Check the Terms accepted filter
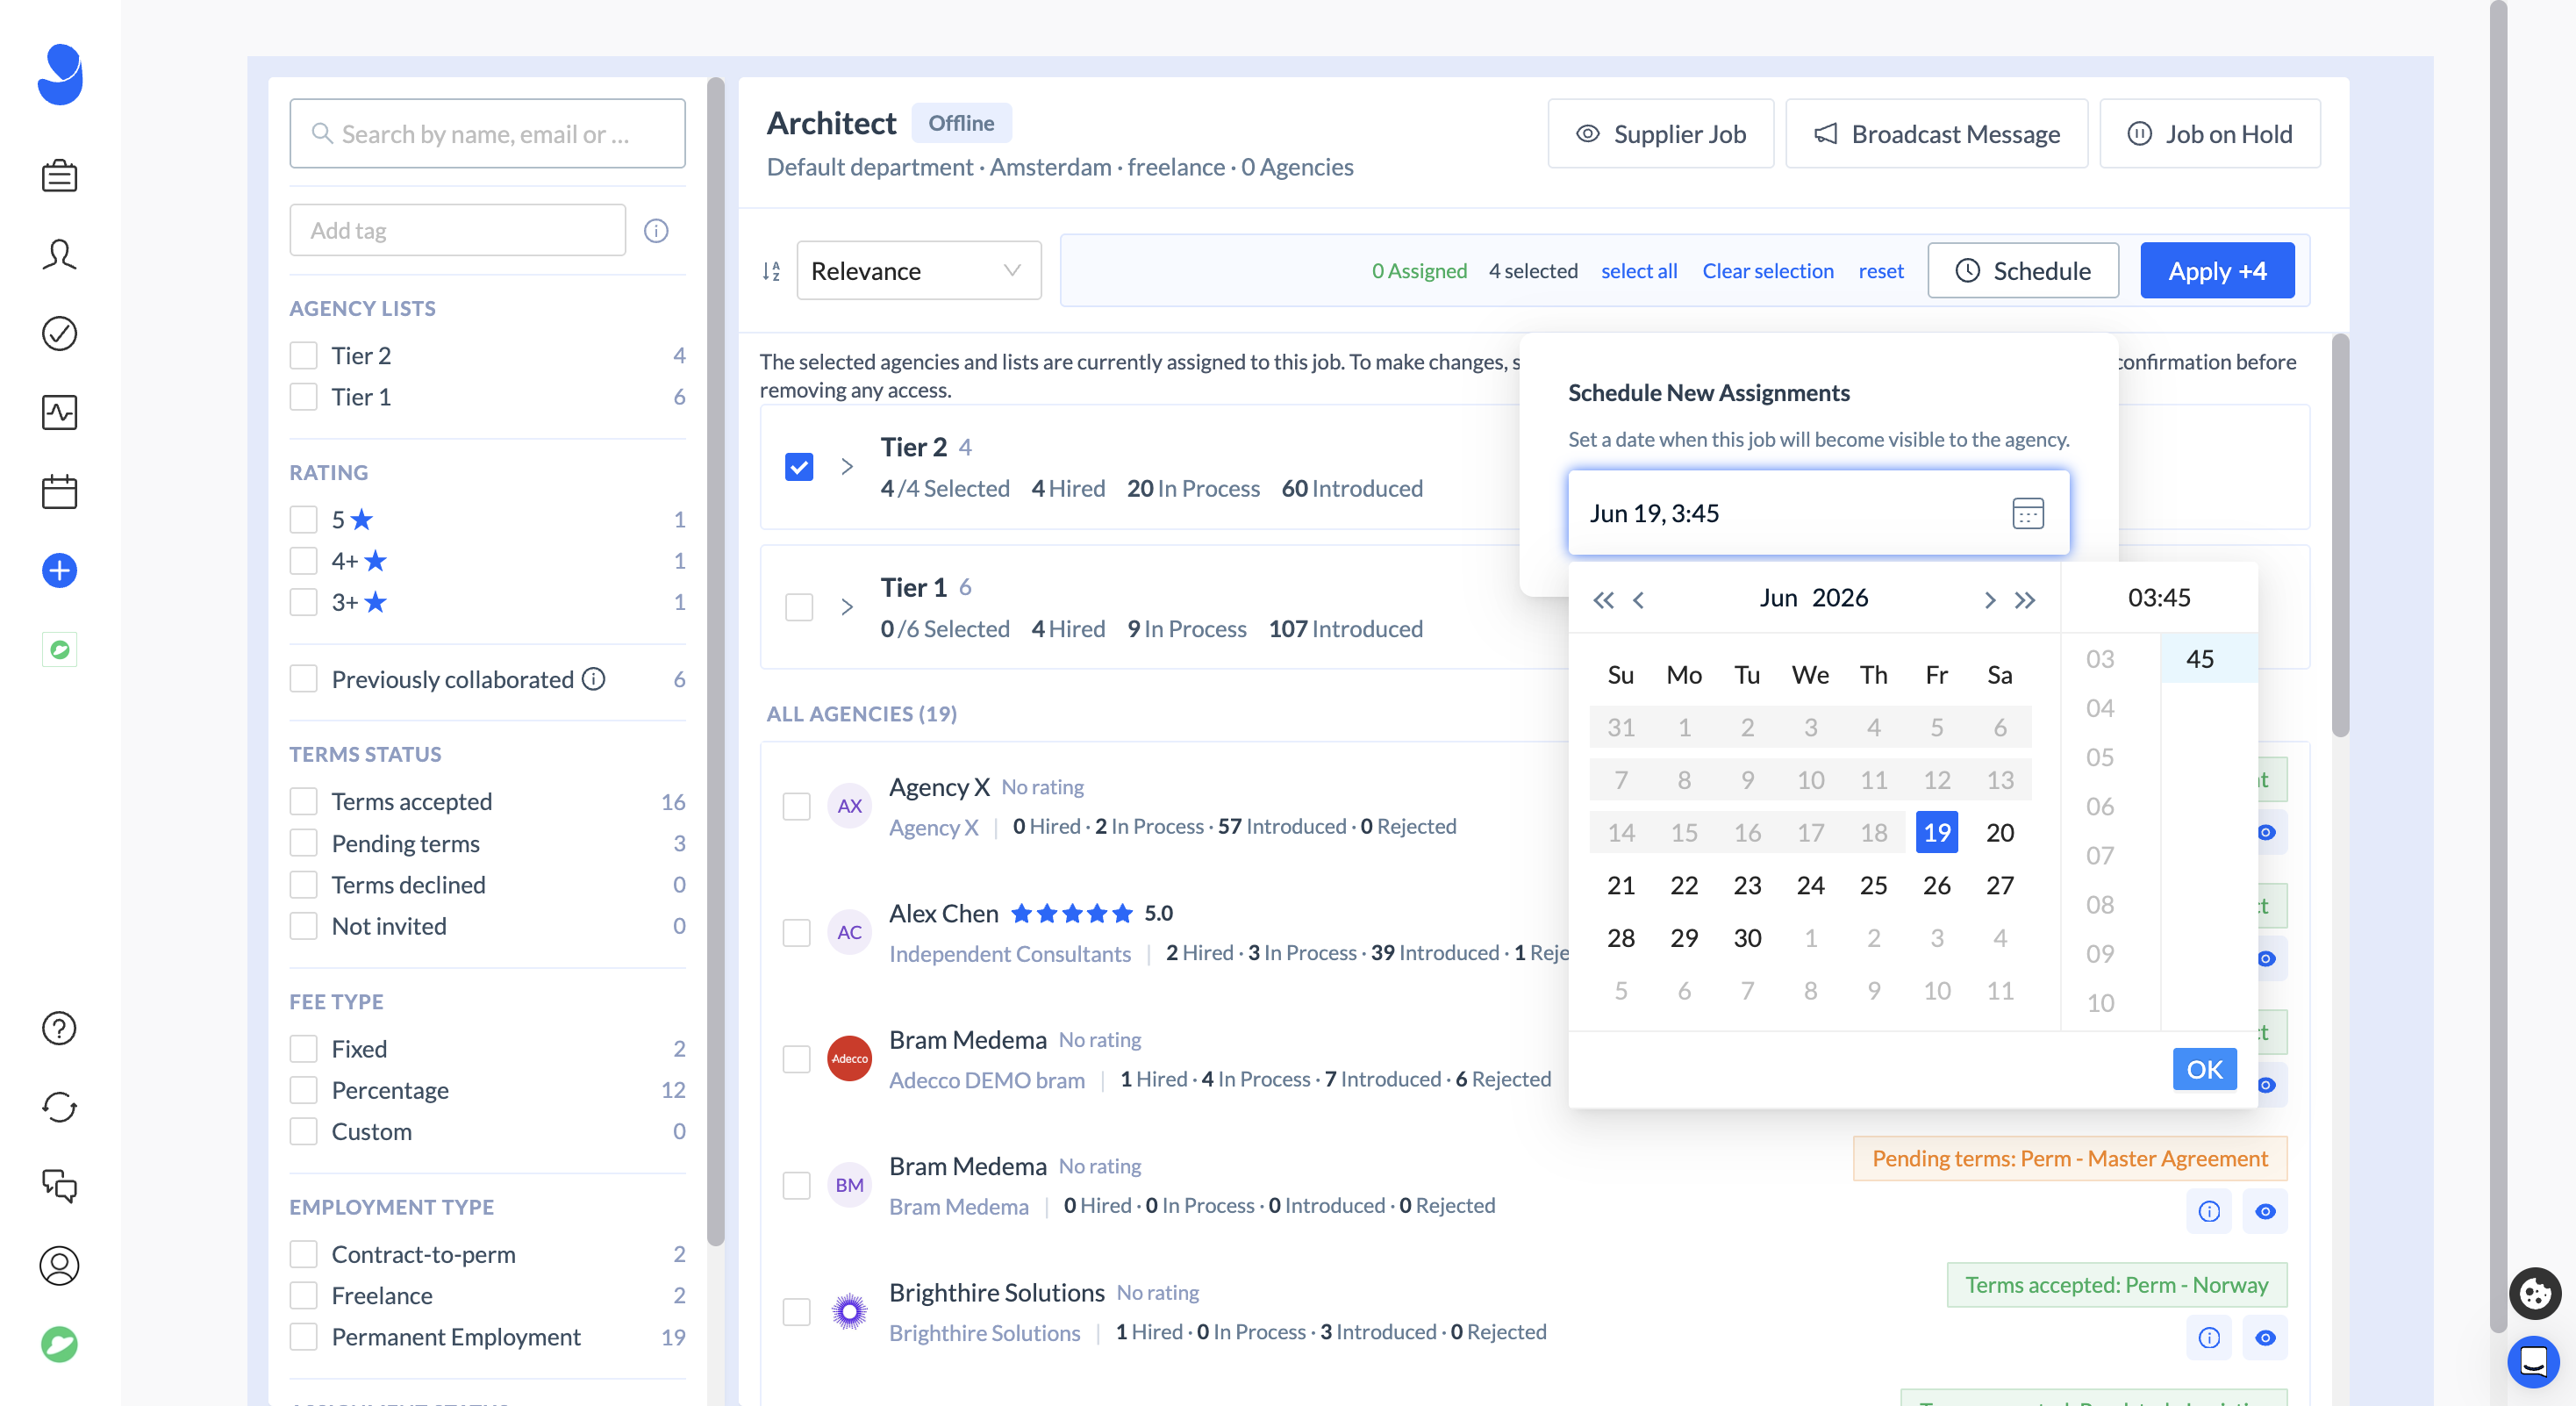Viewport: 2576px width, 1406px height. 303,801
